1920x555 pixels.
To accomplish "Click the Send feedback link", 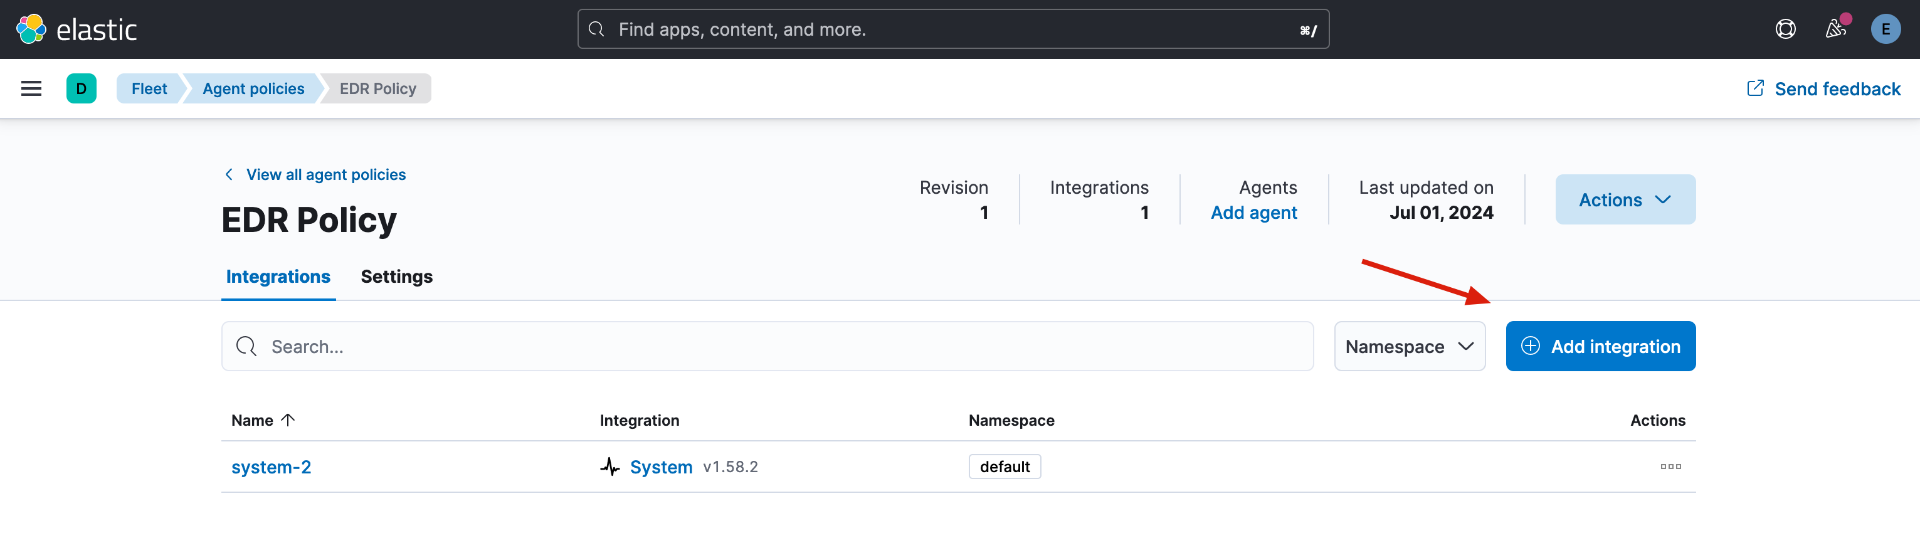I will coord(1824,89).
